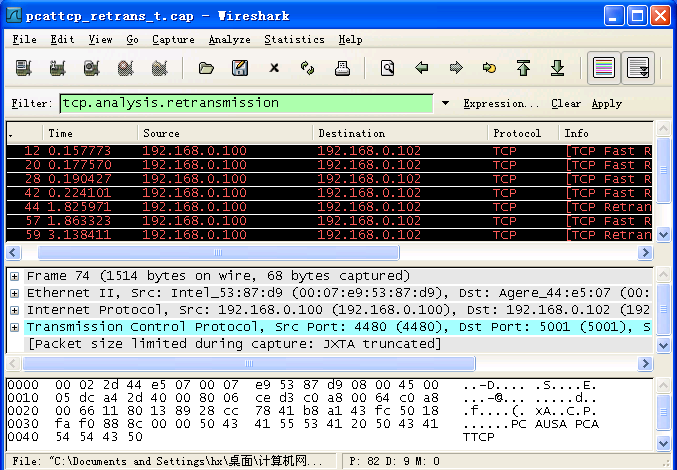
Task: Open the Go menu
Action: pos(132,40)
